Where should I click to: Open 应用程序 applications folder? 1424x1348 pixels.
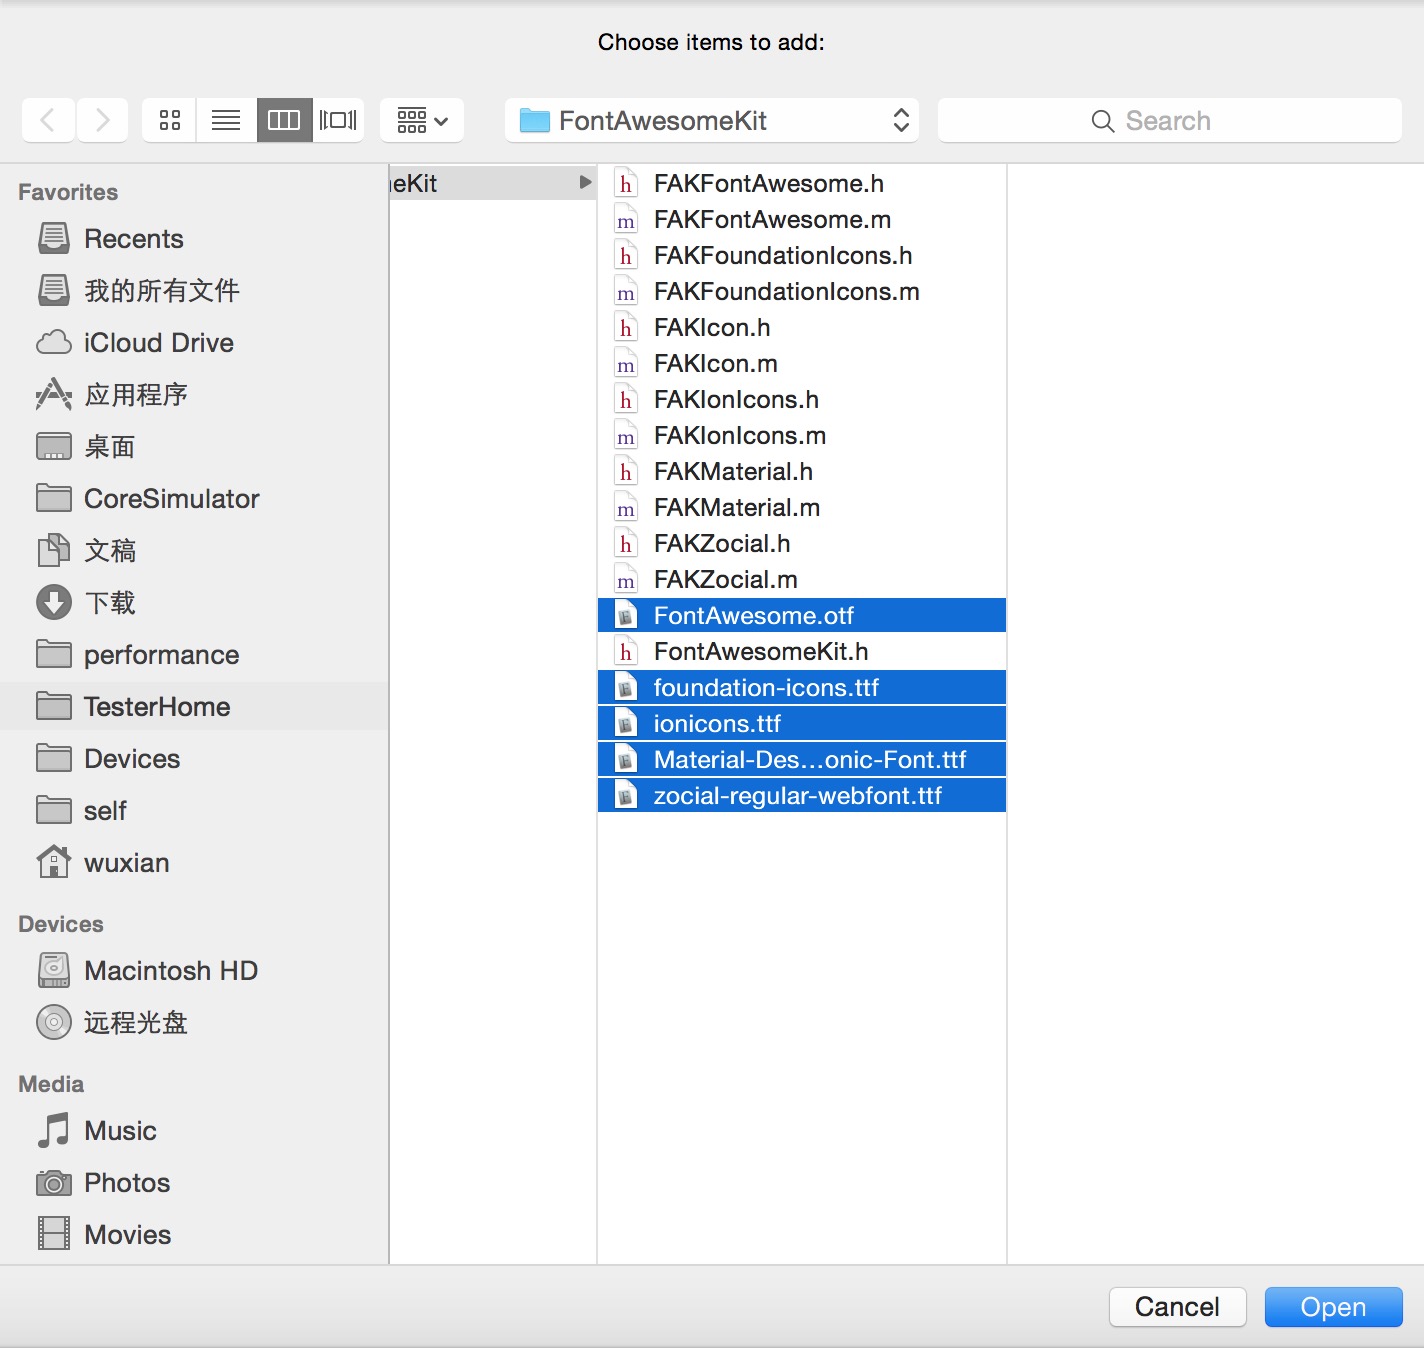194,395
